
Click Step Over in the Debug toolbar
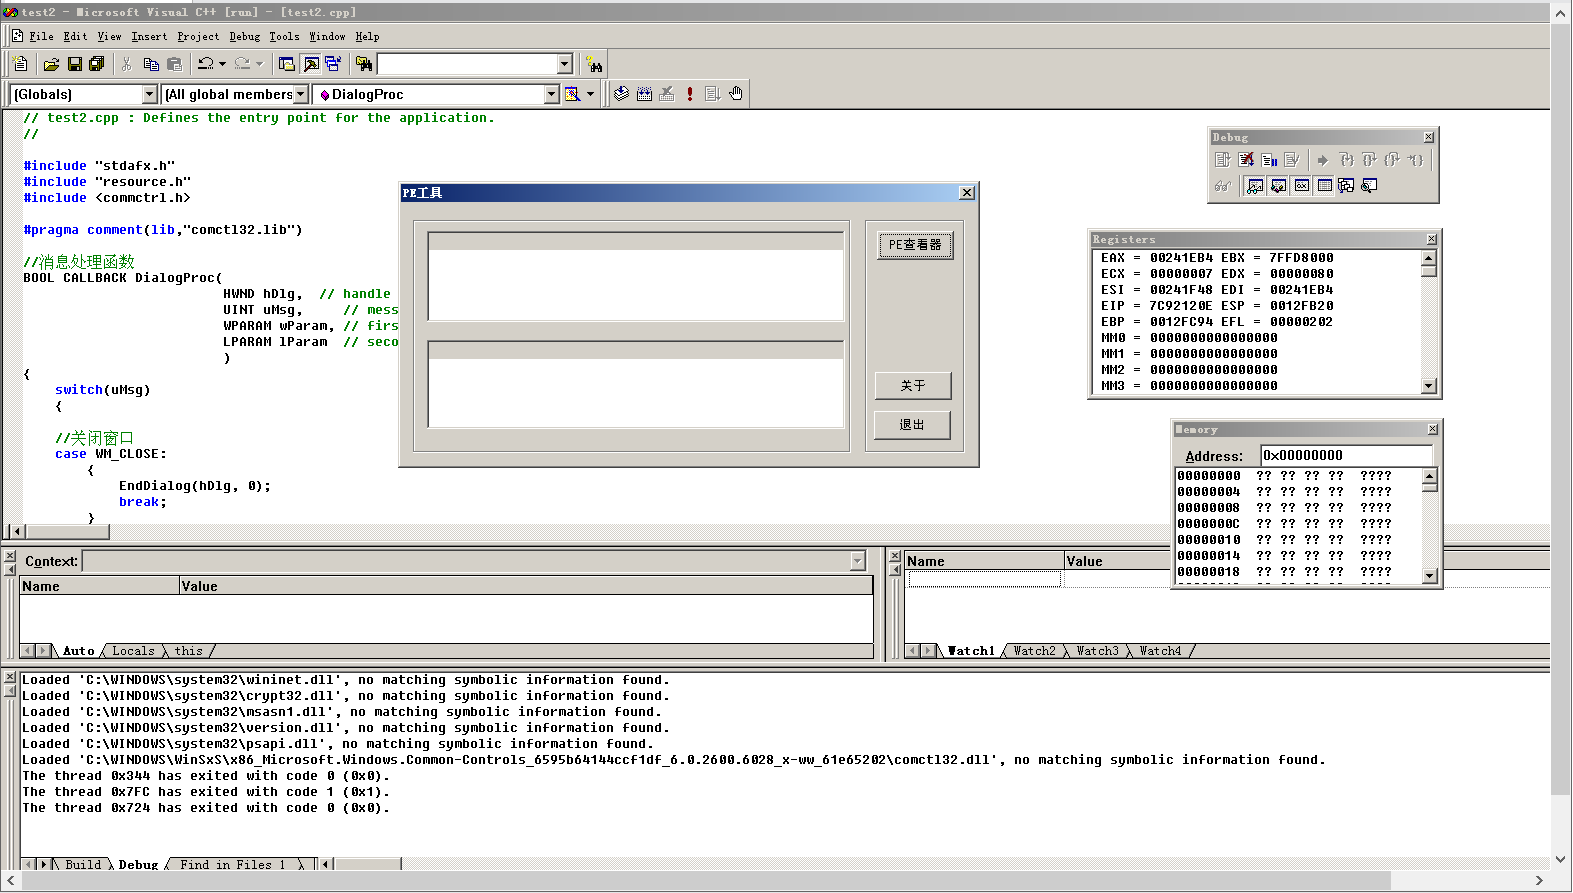click(1369, 160)
